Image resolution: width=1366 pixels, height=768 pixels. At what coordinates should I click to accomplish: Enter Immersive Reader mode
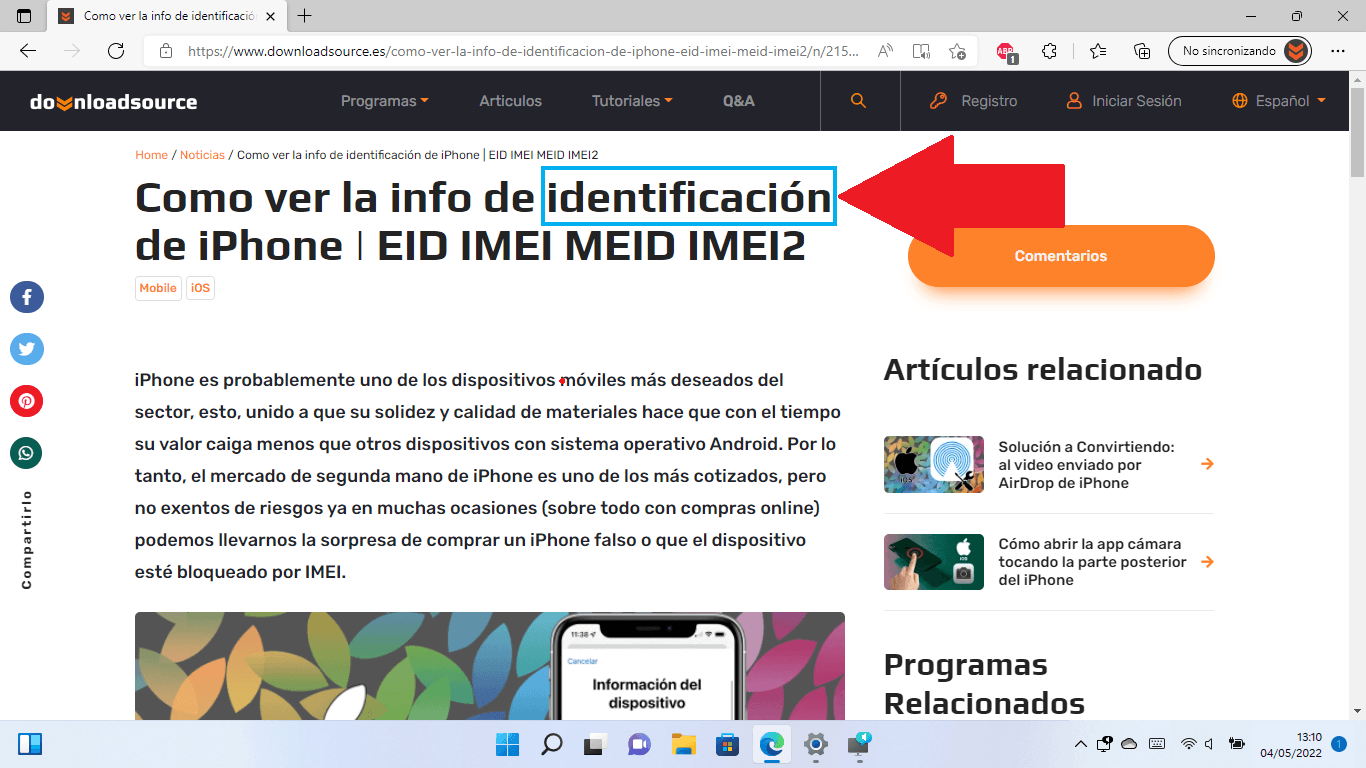921,51
